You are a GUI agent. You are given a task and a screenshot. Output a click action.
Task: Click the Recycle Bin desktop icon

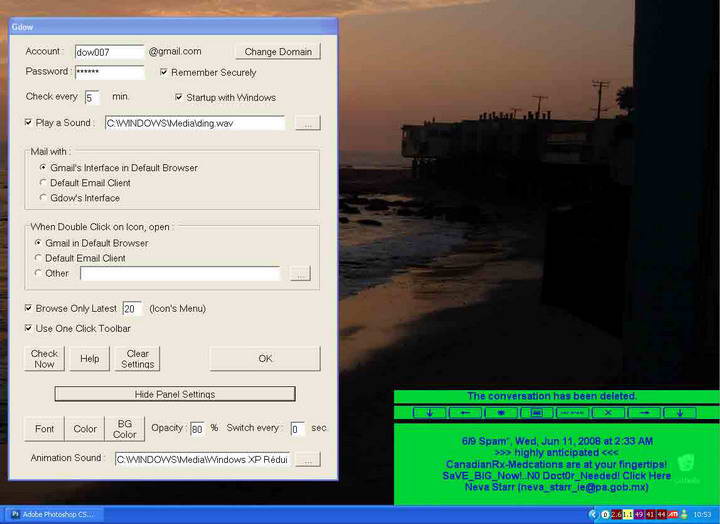click(x=687, y=465)
